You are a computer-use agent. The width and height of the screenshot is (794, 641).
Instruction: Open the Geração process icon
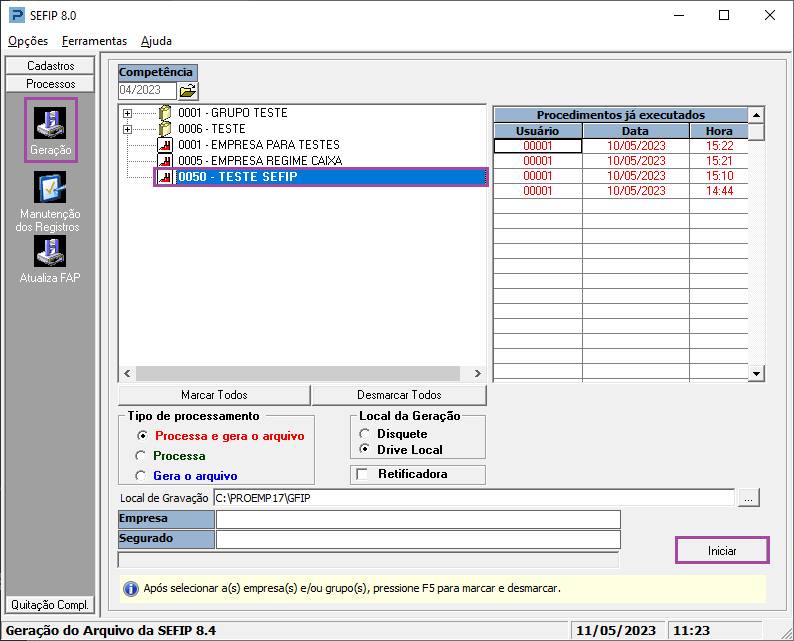(x=50, y=123)
